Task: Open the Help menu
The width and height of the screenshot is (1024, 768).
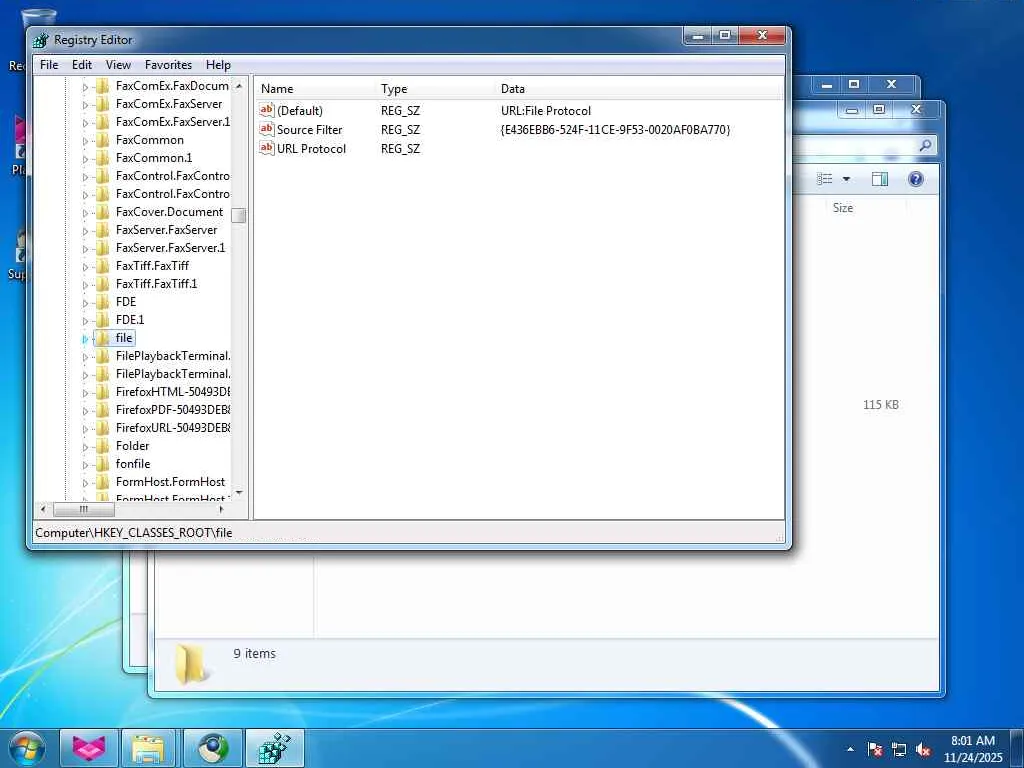Action: [218, 65]
